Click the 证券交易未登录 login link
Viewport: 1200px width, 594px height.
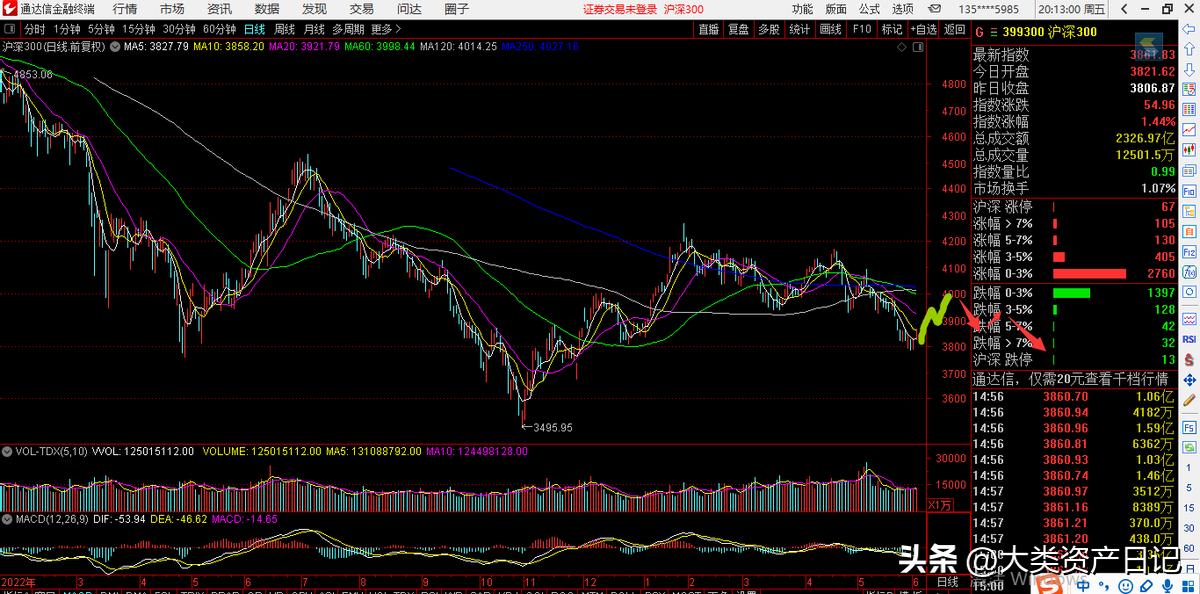[x=619, y=9]
